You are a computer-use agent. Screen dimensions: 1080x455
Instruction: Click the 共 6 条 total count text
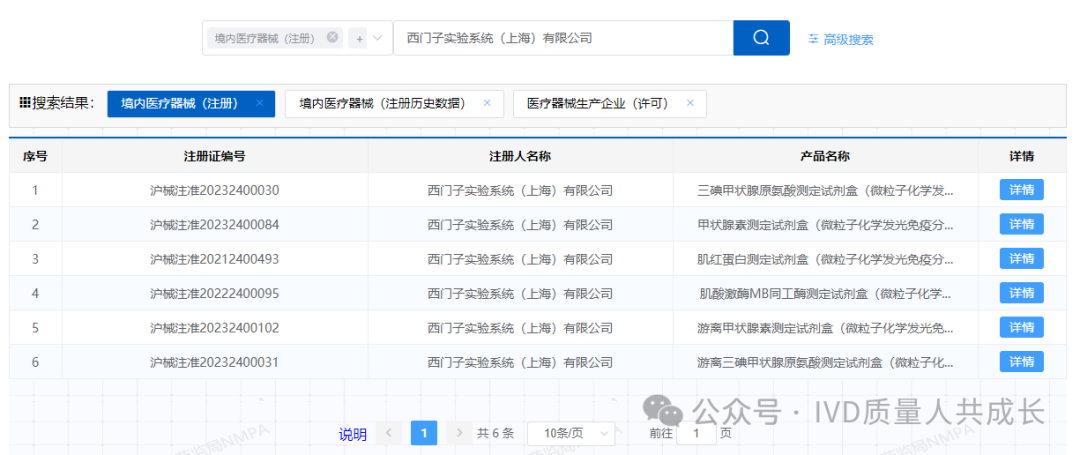click(495, 434)
